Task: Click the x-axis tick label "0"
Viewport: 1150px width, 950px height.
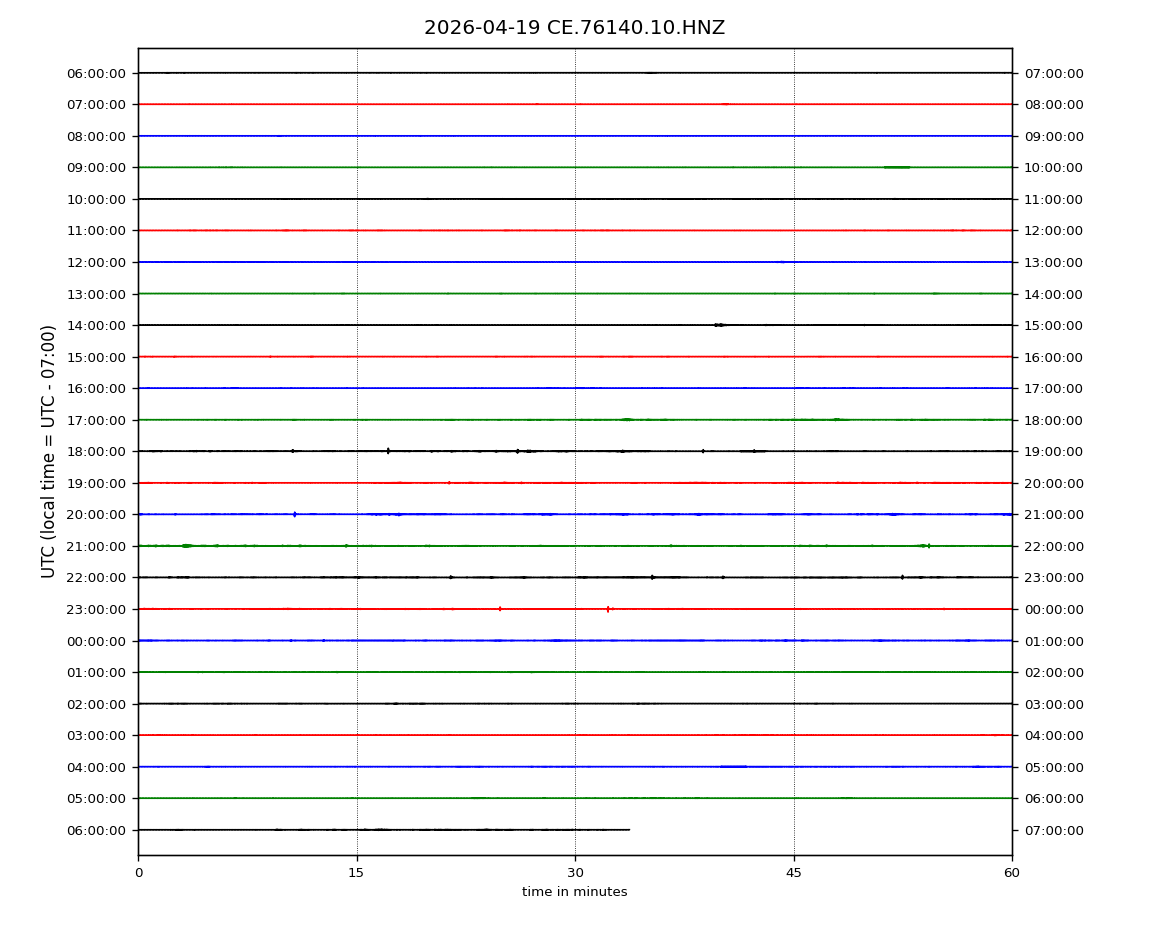Action: click(138, 873)
